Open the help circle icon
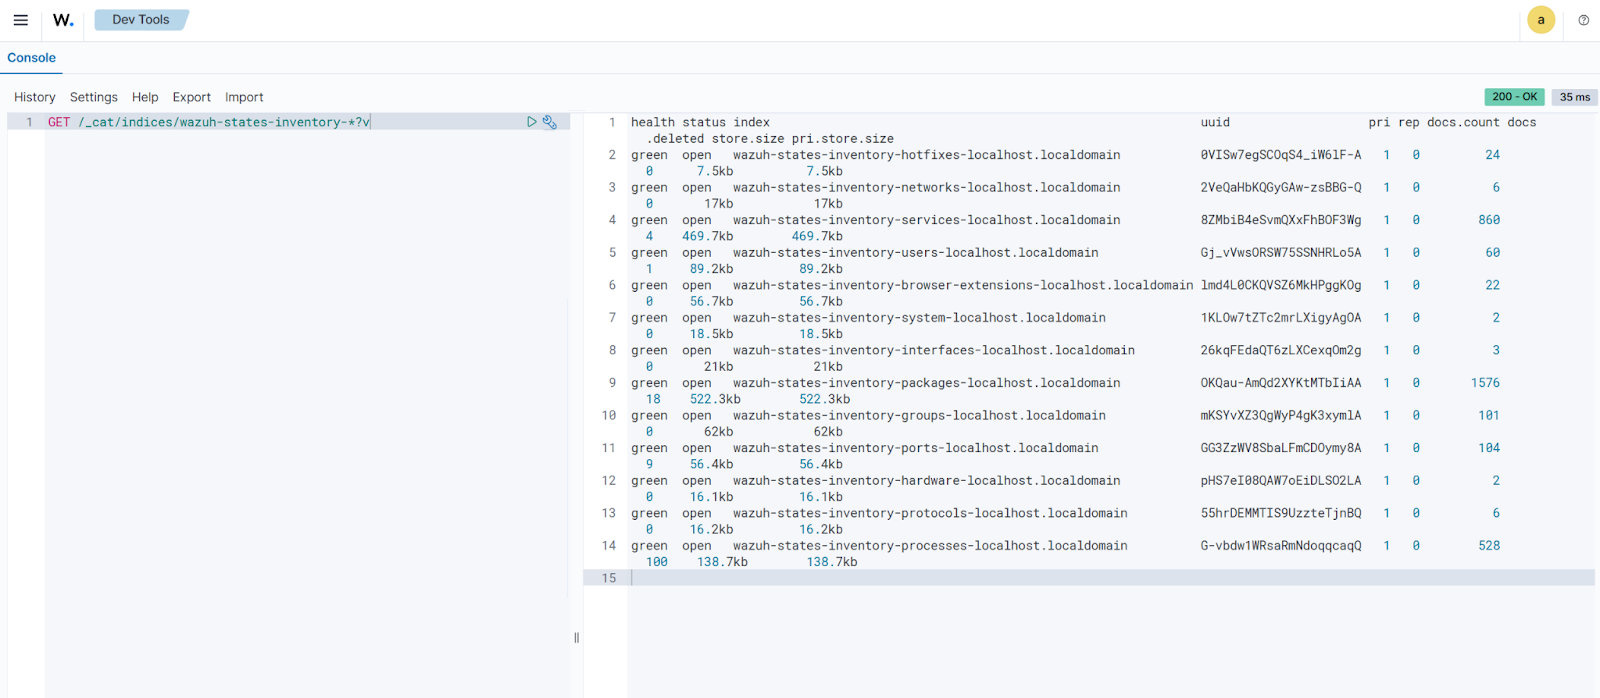 (1584, 20)
